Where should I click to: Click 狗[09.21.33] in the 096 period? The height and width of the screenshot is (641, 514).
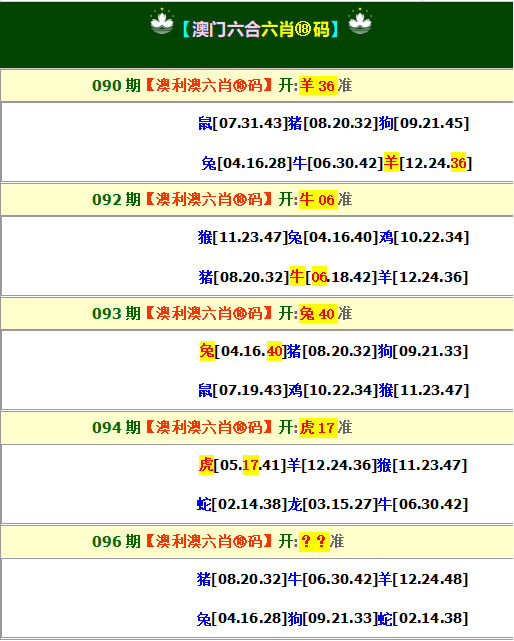click(x=332, y=619)
